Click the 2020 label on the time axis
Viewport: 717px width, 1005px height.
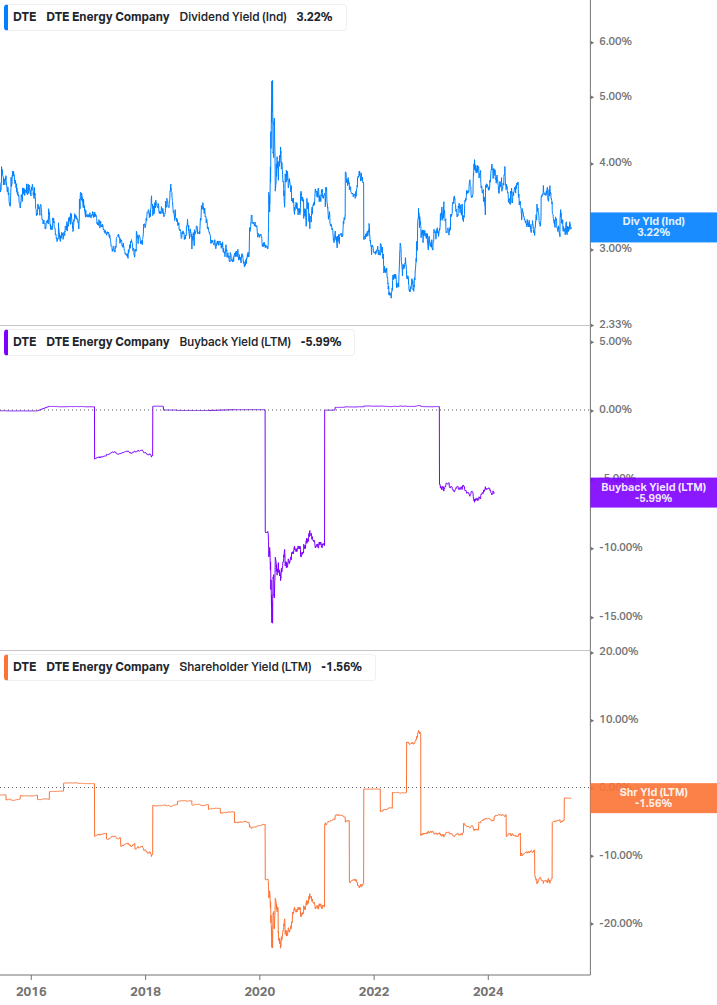[x=260, y=992]
